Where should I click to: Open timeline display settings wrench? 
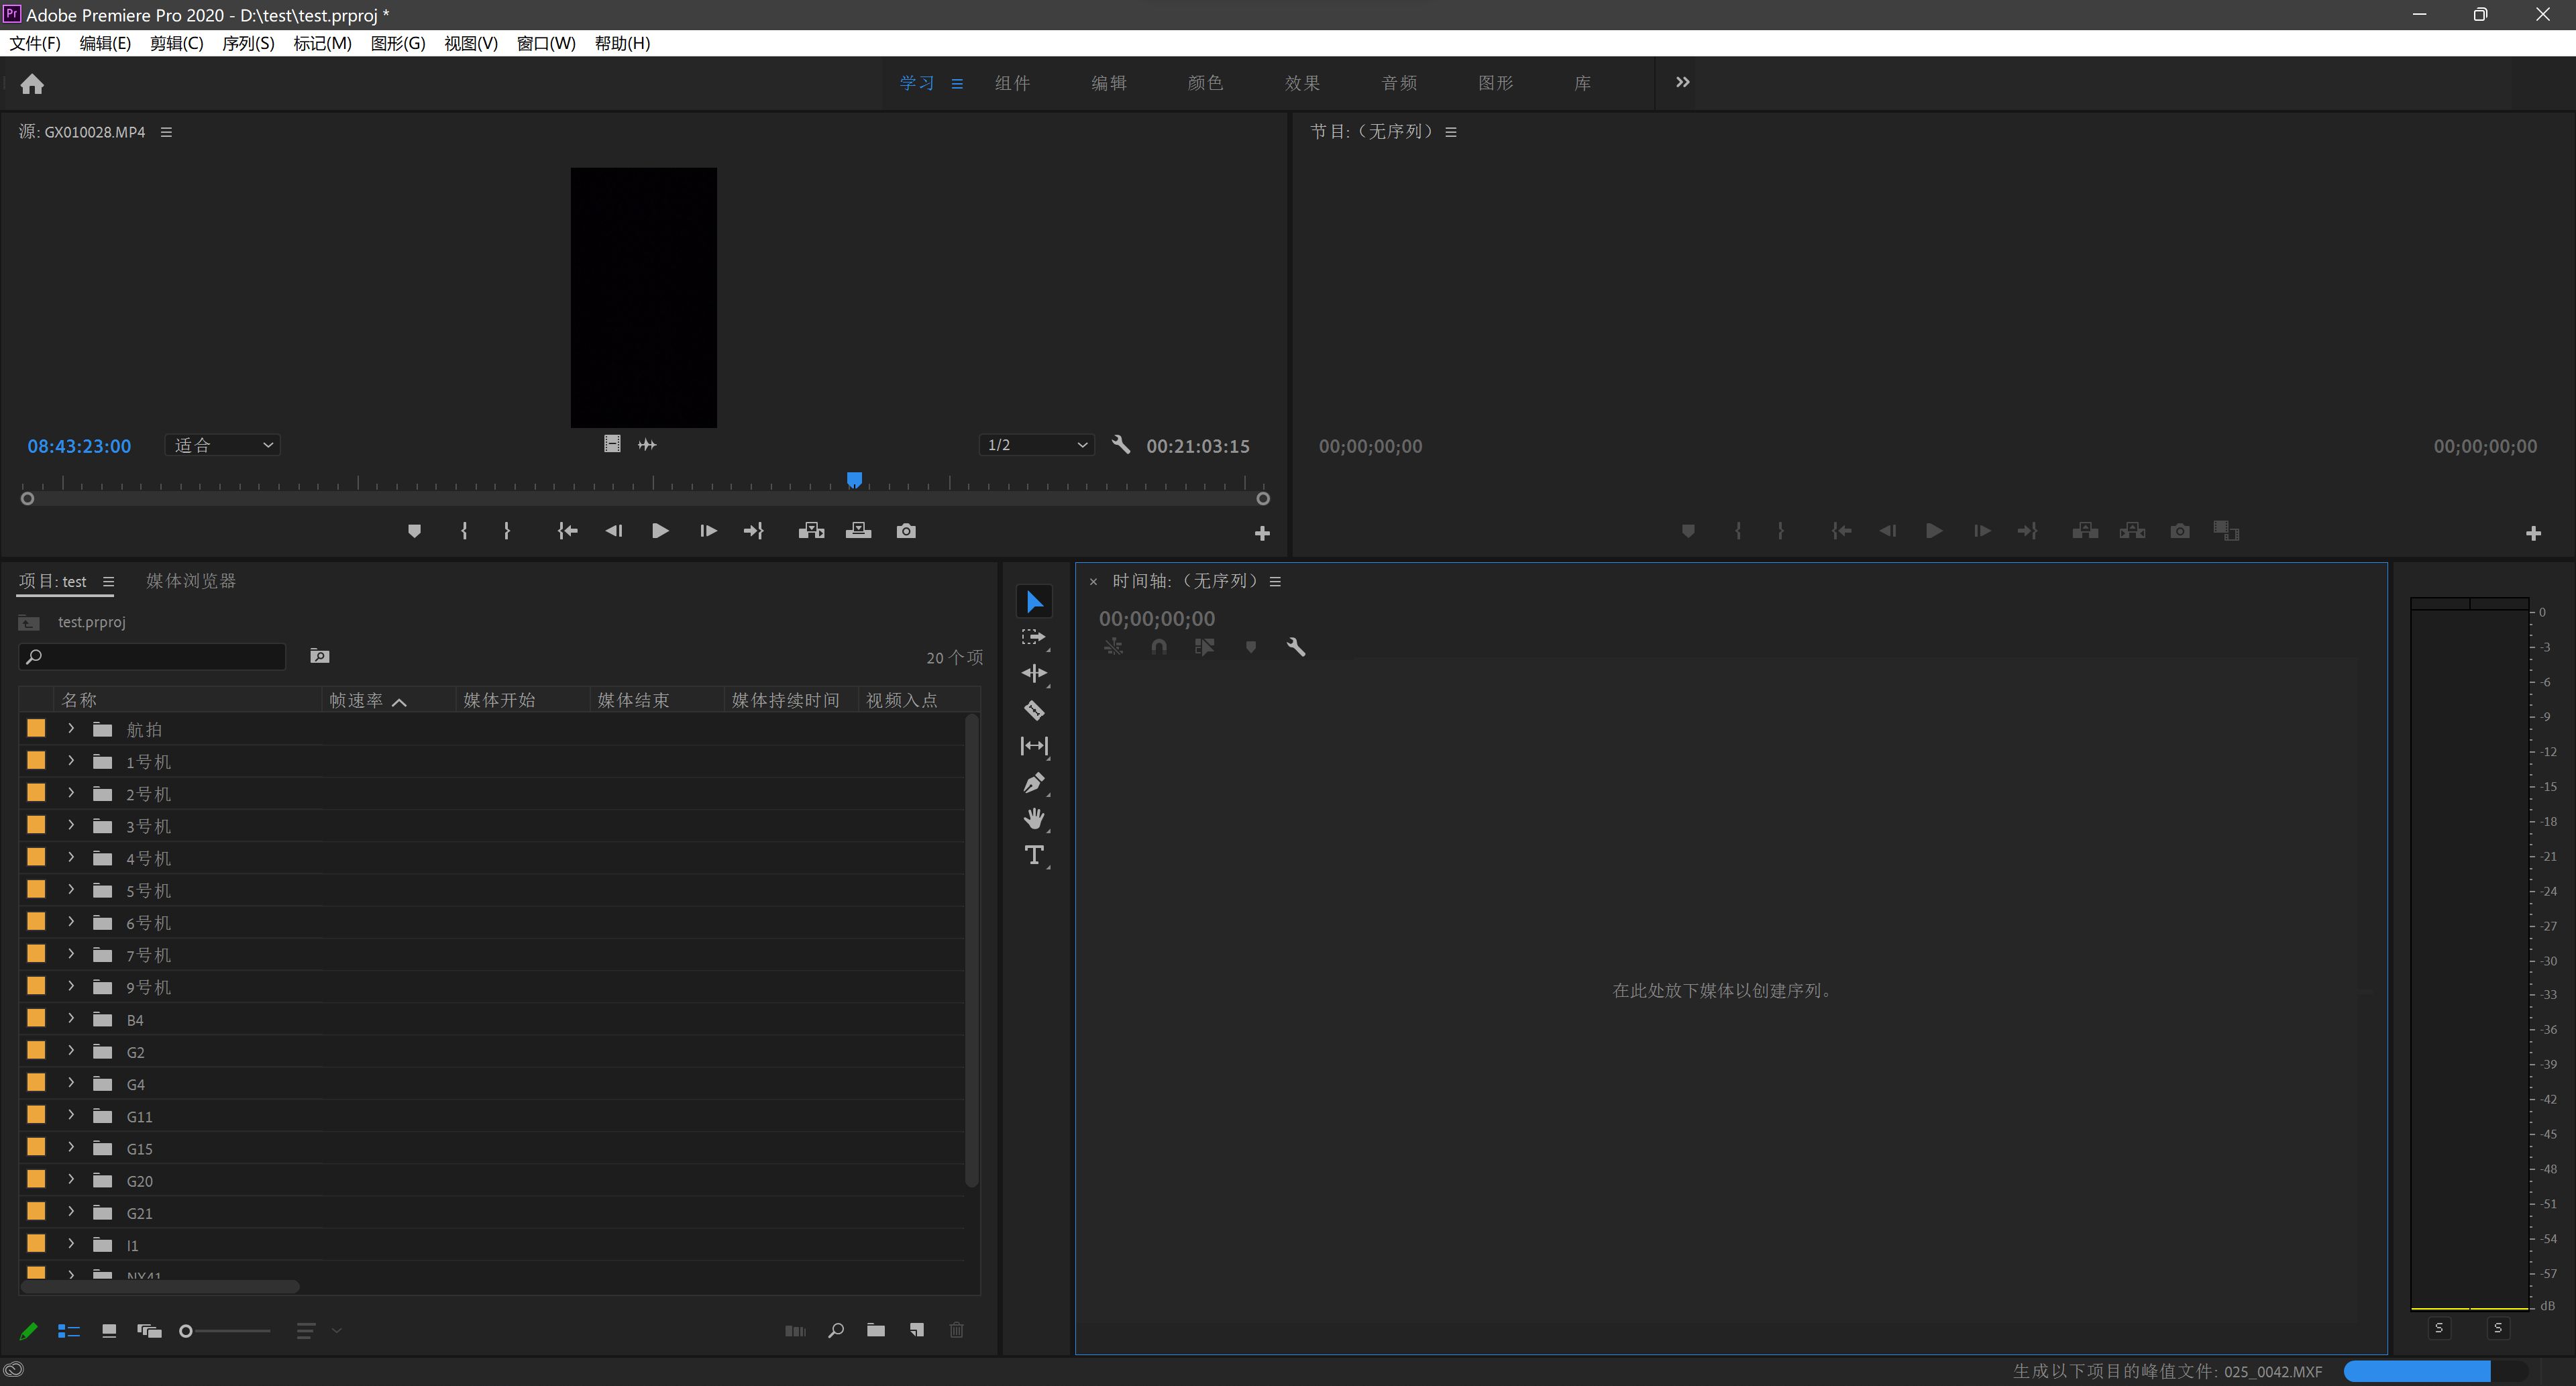[x=1296, y=647]
